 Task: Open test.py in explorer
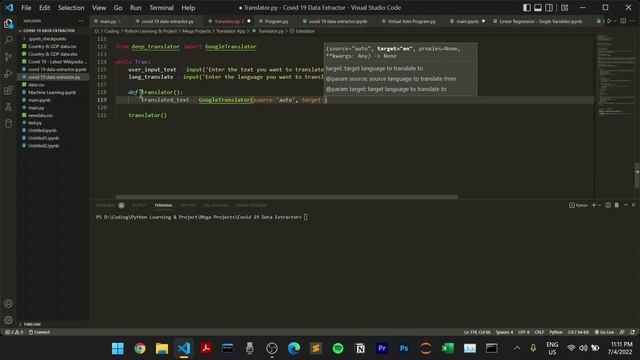[35, 123]
